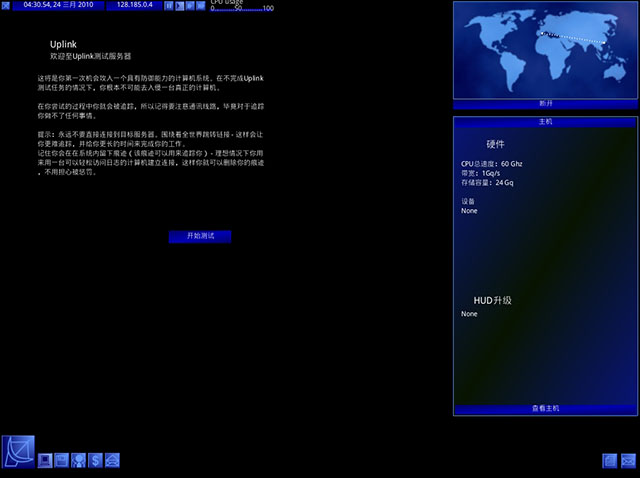The height and width of the screenshot is (478, 640).
Task: Set fast forward speed
Action: [x=190, y=5]
